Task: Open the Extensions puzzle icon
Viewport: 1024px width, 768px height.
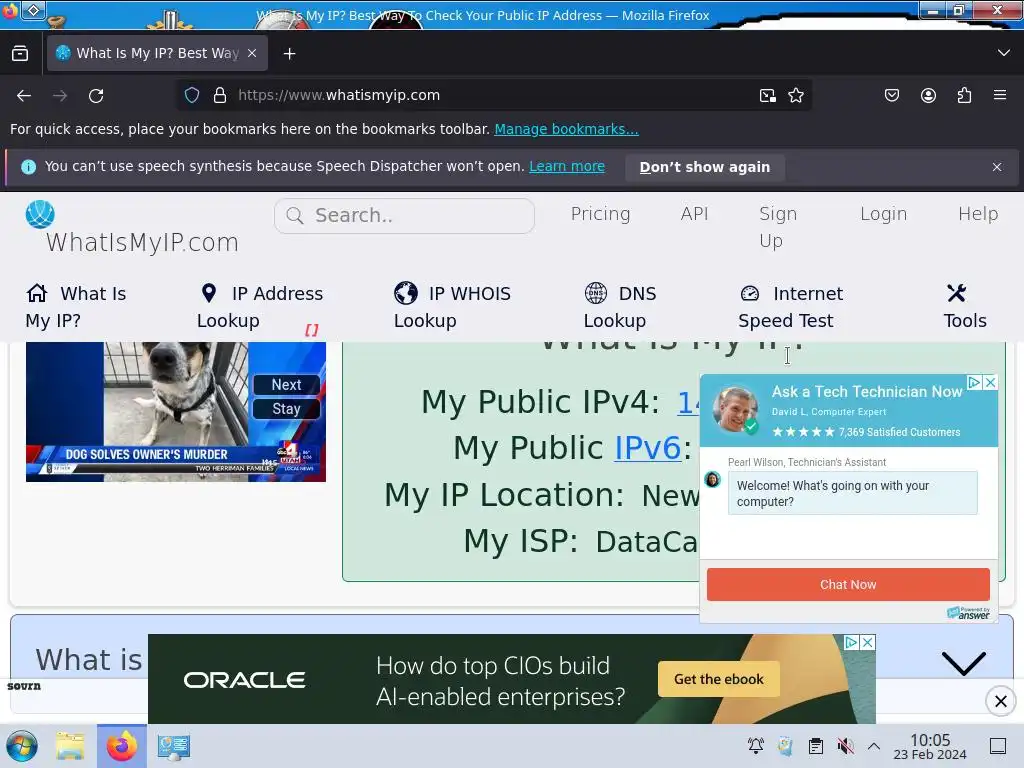Action: coord(964,95)
